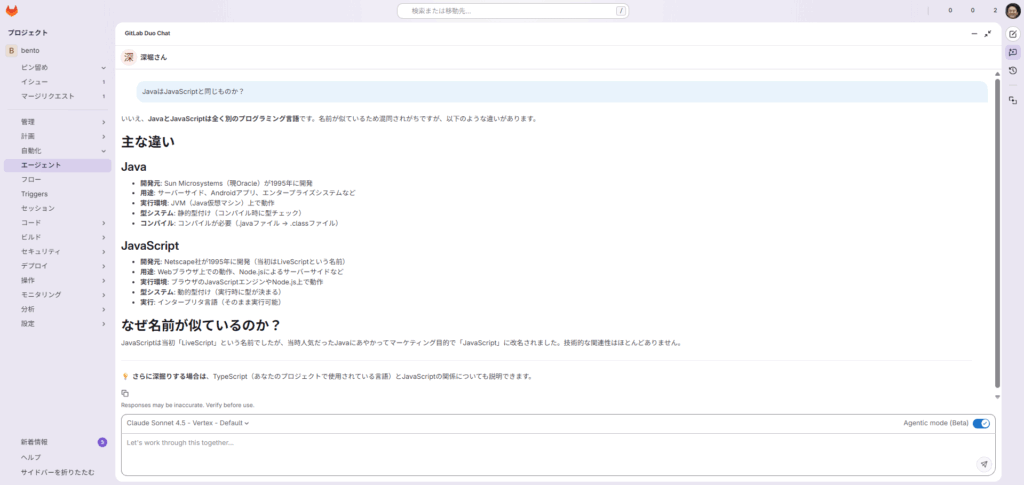
Task: Open the Claude Sonnet 4.5 model dropdown
Action: click(x=188, y=423)
